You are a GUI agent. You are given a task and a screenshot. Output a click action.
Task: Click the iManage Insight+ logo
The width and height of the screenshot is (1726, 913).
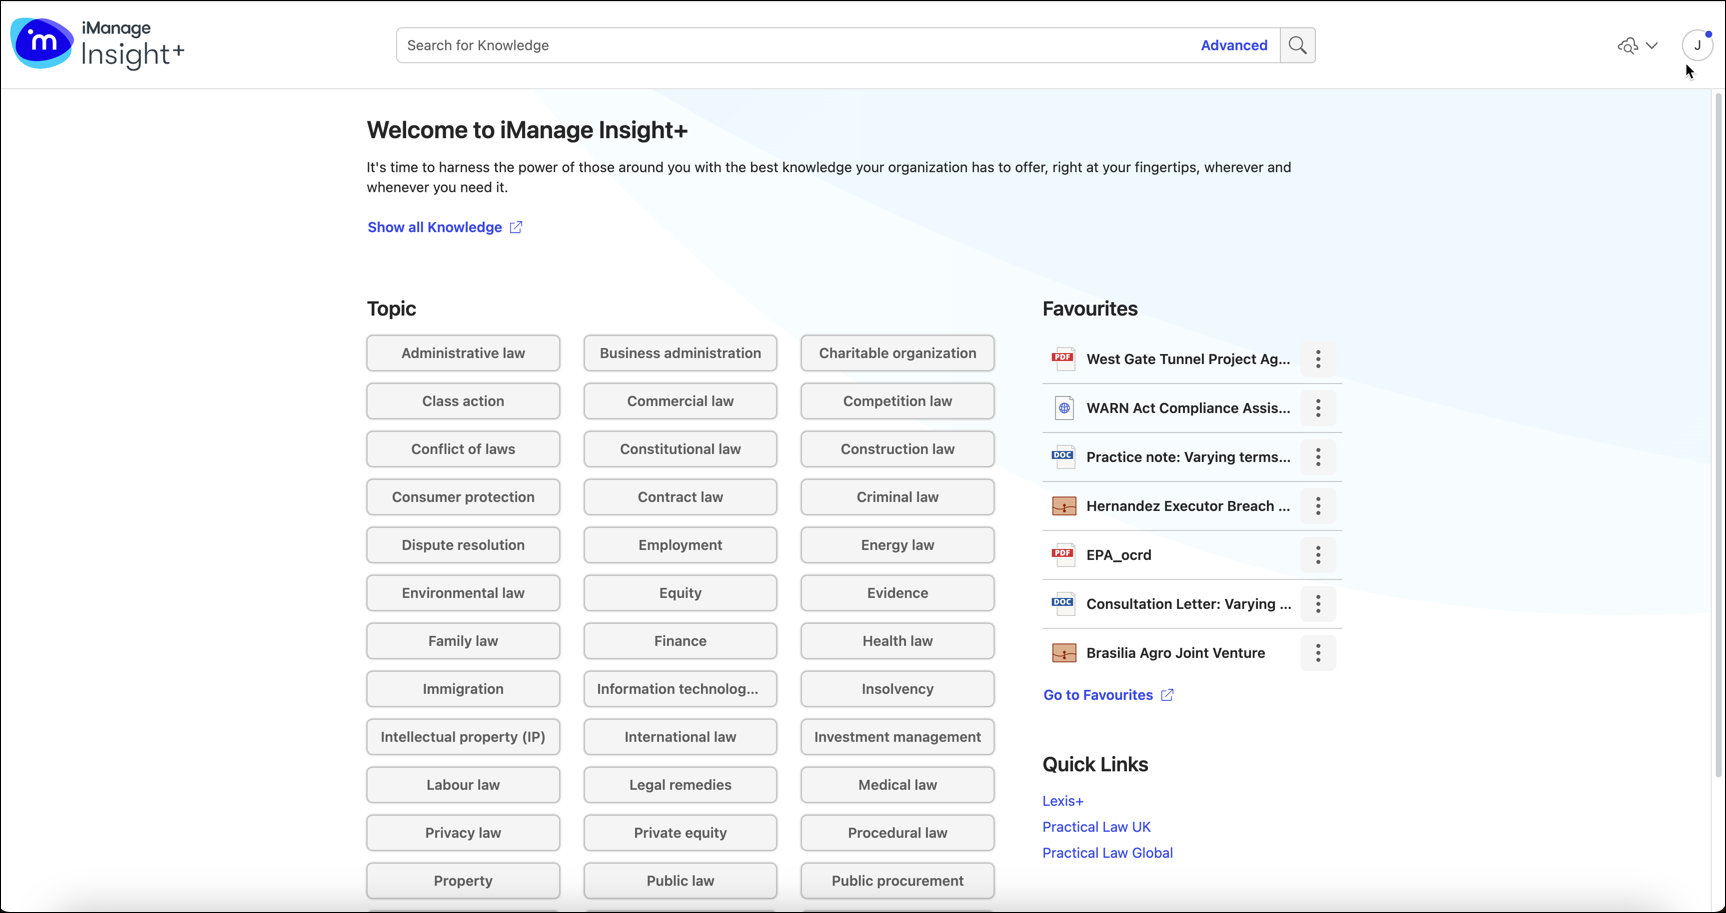97,44
